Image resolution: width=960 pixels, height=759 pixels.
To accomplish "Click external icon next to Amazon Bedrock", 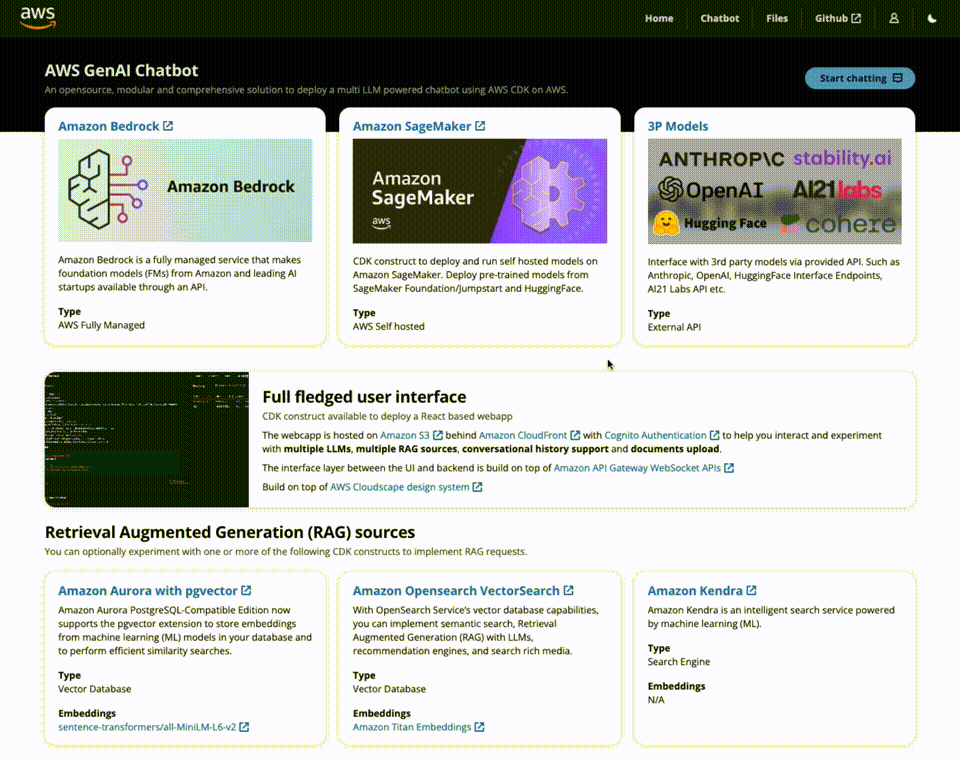I will pyautogui.click(x=168, y=125).
